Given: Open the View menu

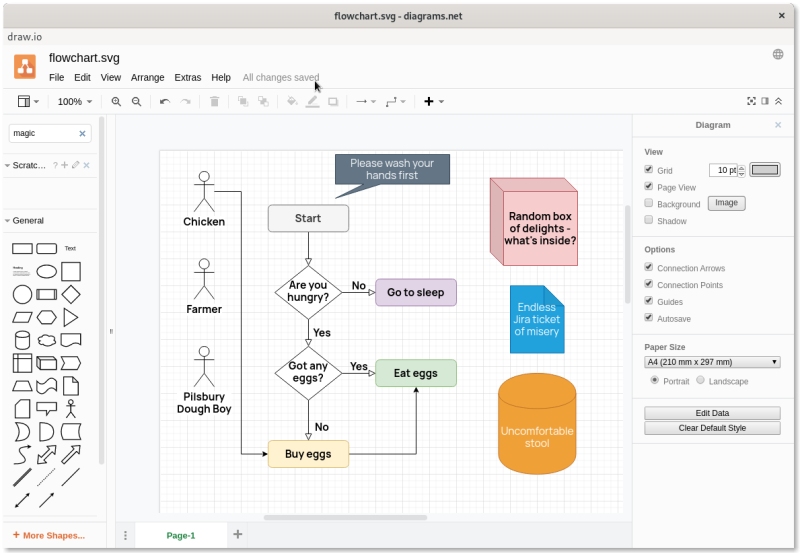Looking at the screenshot, I should point(111,78).
